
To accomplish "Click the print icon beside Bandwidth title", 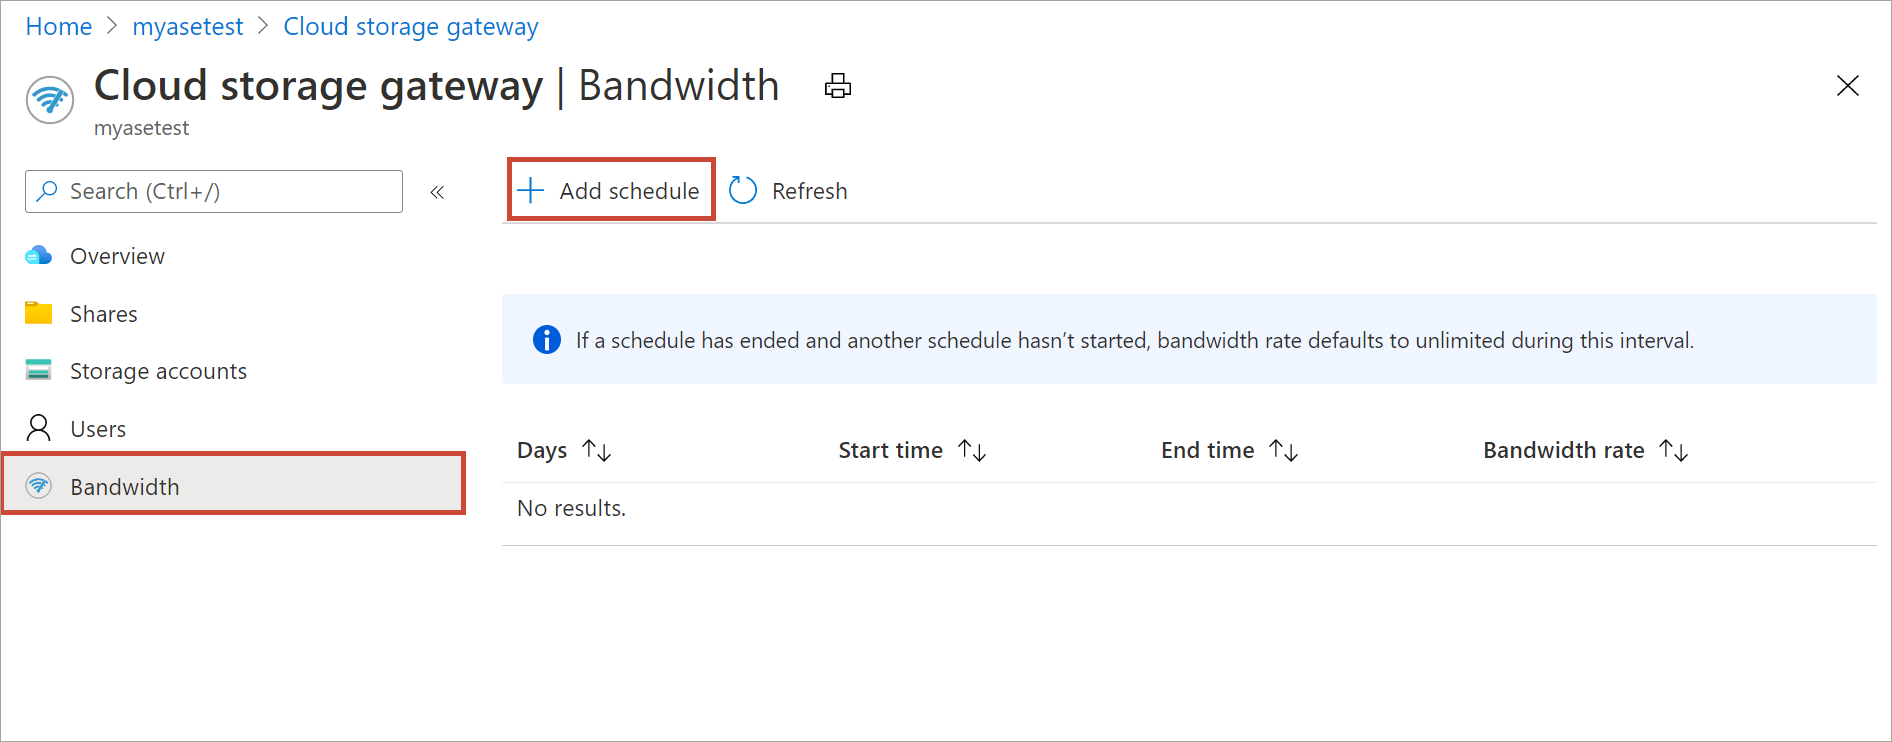I will point(838,86).
